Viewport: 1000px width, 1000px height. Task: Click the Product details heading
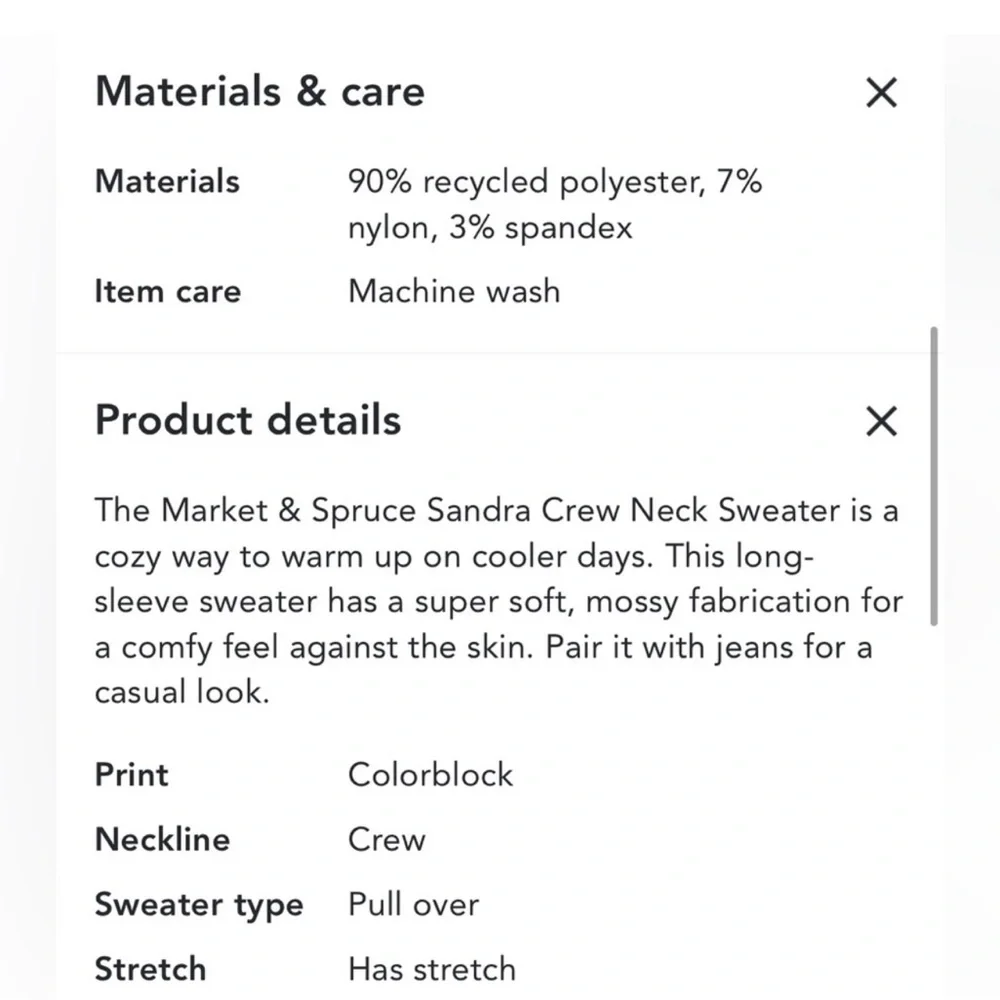(247, 421)
